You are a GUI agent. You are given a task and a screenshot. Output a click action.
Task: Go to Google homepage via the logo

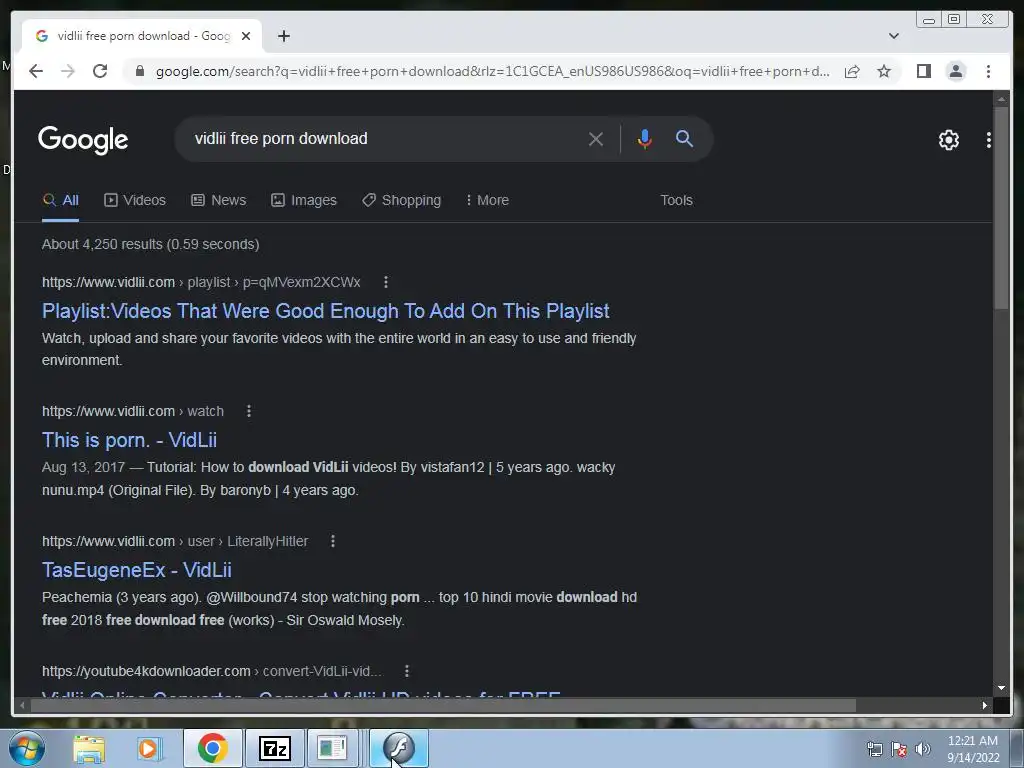[x=83, y=140]
